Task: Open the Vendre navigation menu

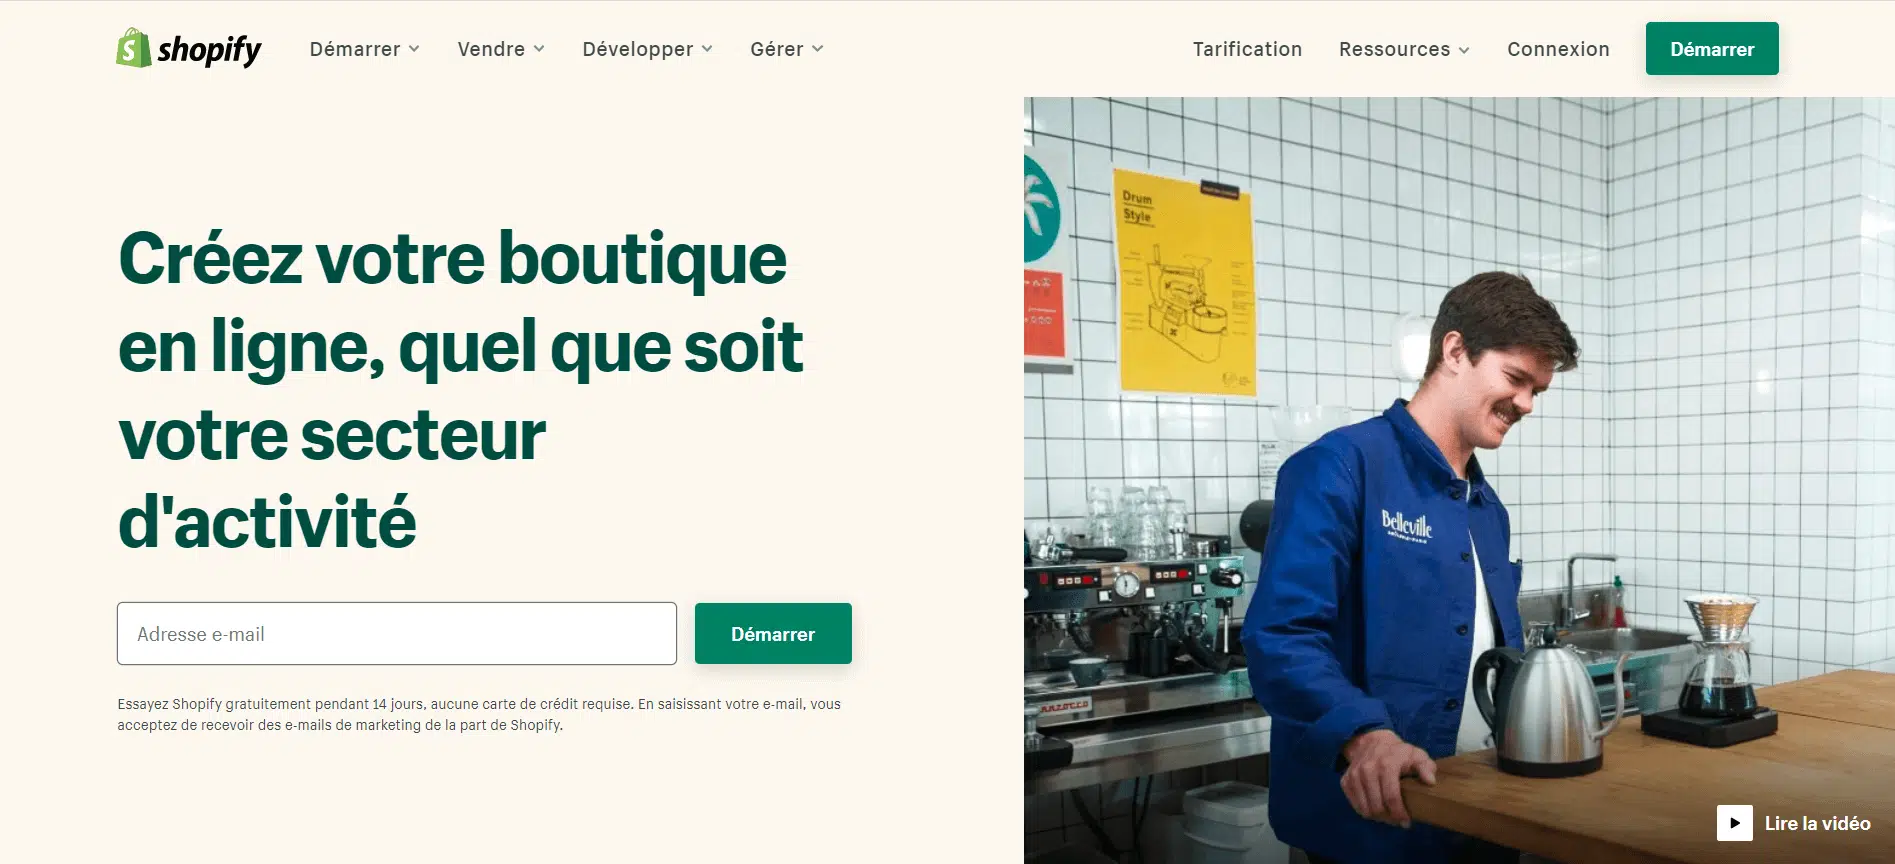Action: [x=491, y=49]
